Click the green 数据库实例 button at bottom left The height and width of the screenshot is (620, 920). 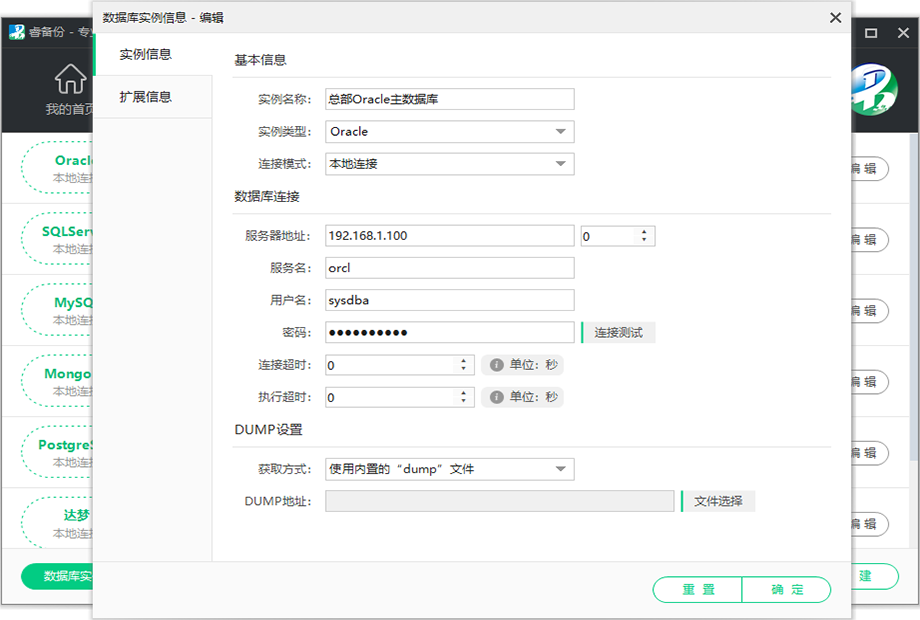click(58, 577)
